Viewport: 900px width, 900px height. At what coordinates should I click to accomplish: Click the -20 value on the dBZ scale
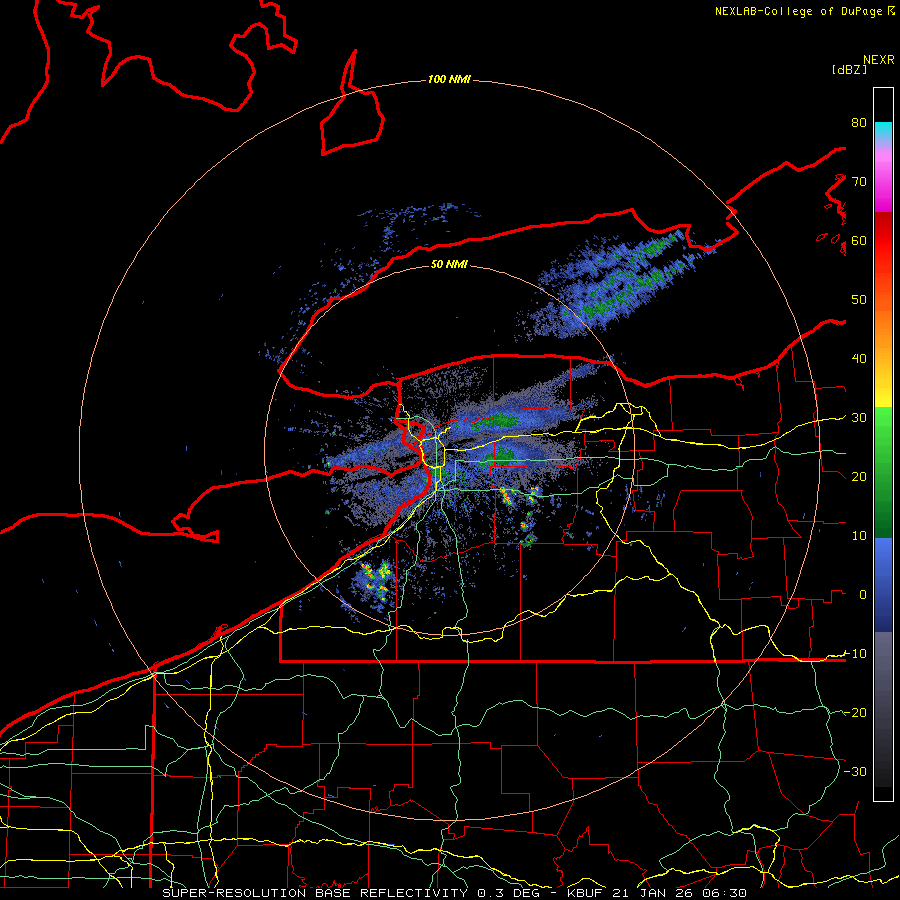[855, 712]
